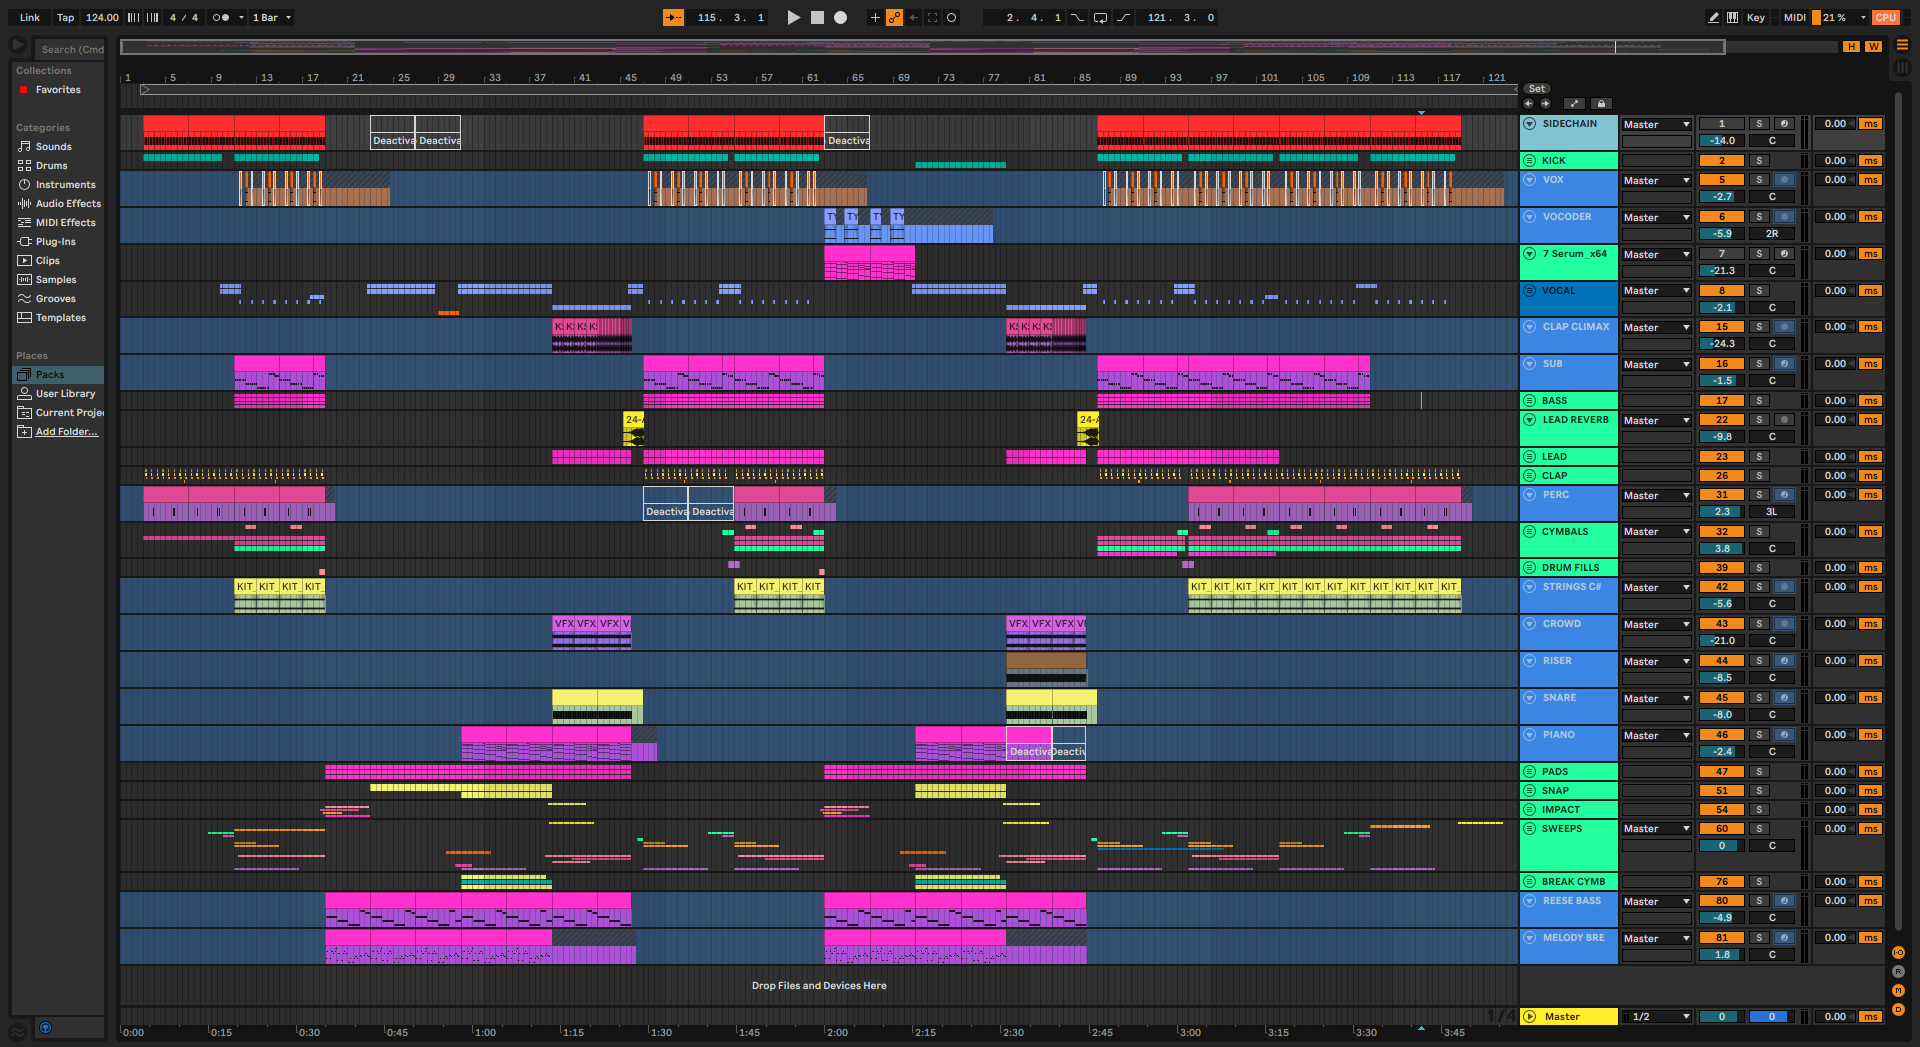This screenshot has width=1920, height=1047.
Task: Click the Link button
Action: click(x=30, y=17)
